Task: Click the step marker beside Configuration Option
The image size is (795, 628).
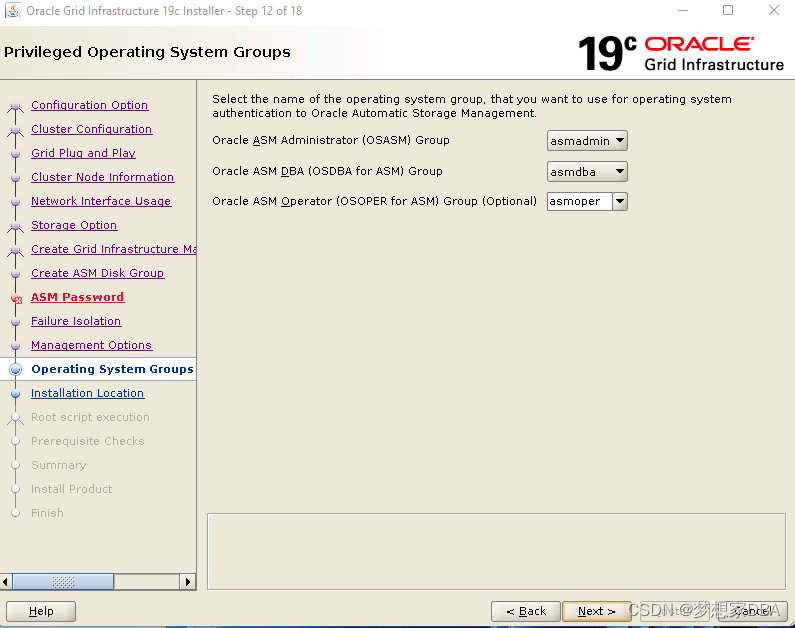Action: [x=16, y=106]
